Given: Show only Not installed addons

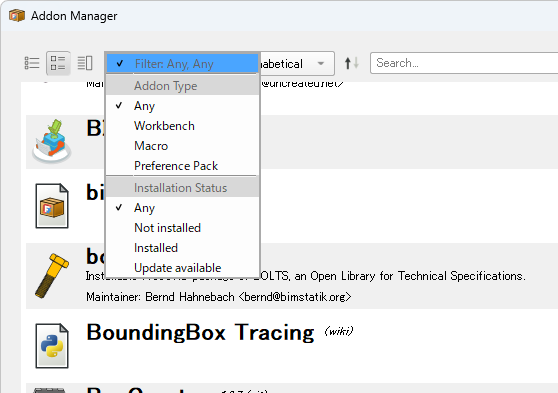Looking at the screenshot, I should [x=183, y=227].
